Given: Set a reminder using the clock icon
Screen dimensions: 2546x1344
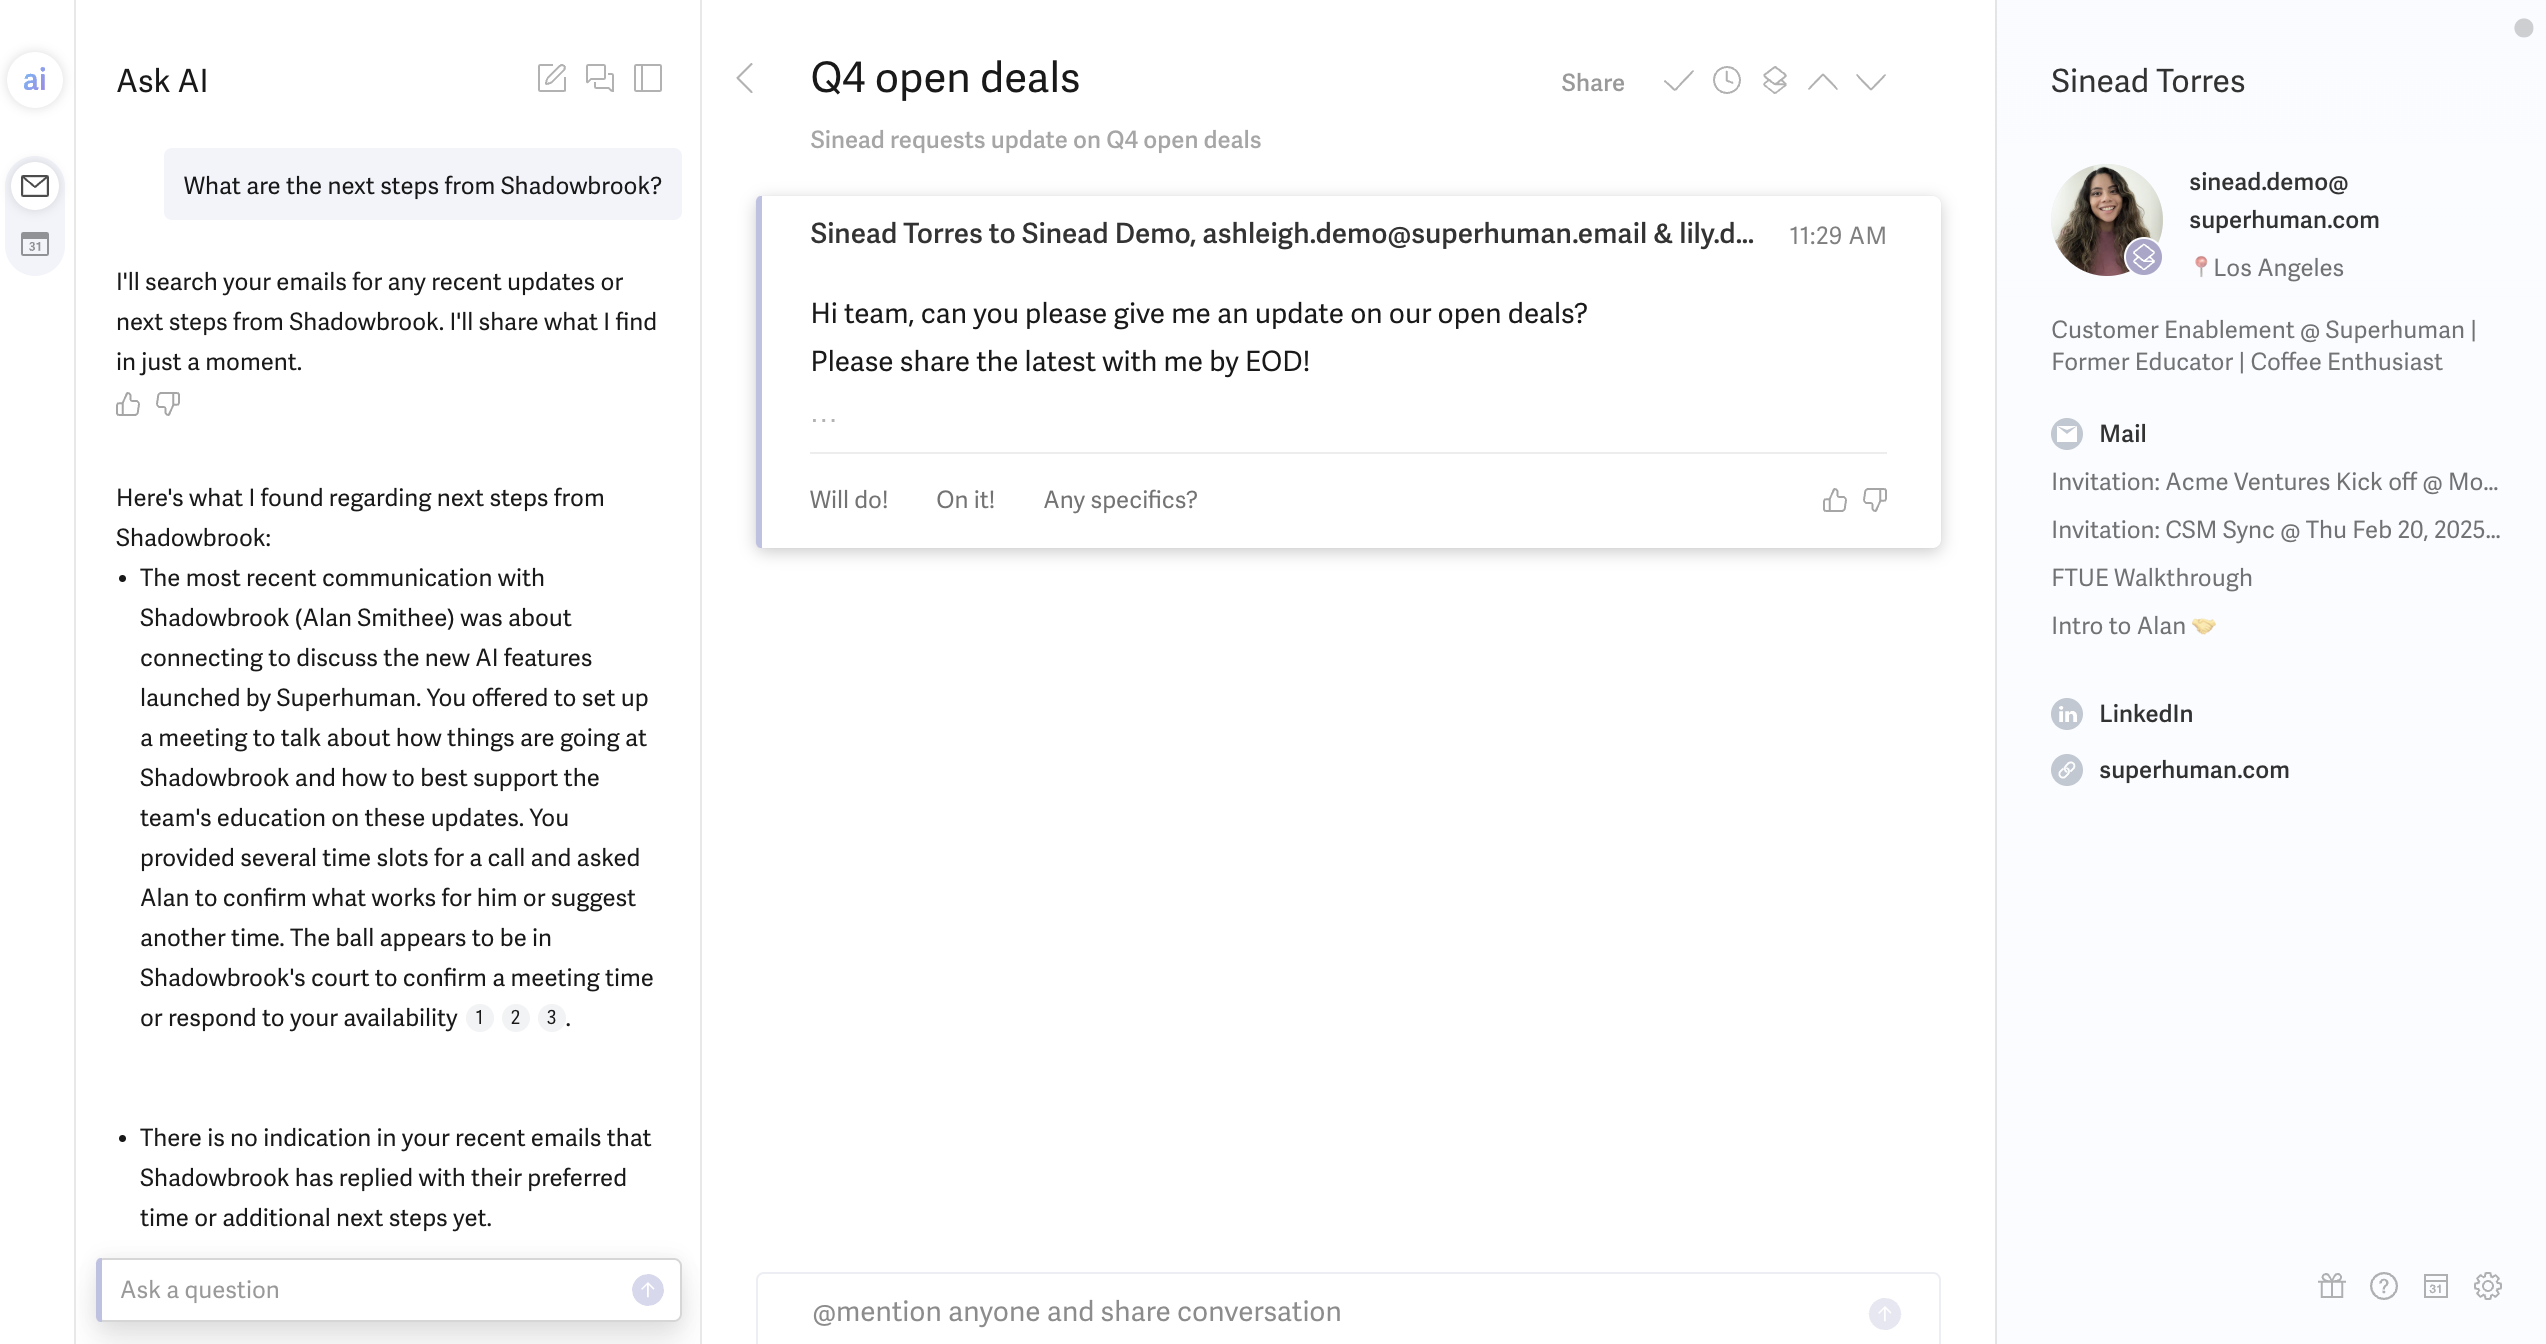Looking at the screenshot, I should click(1725, 82).
